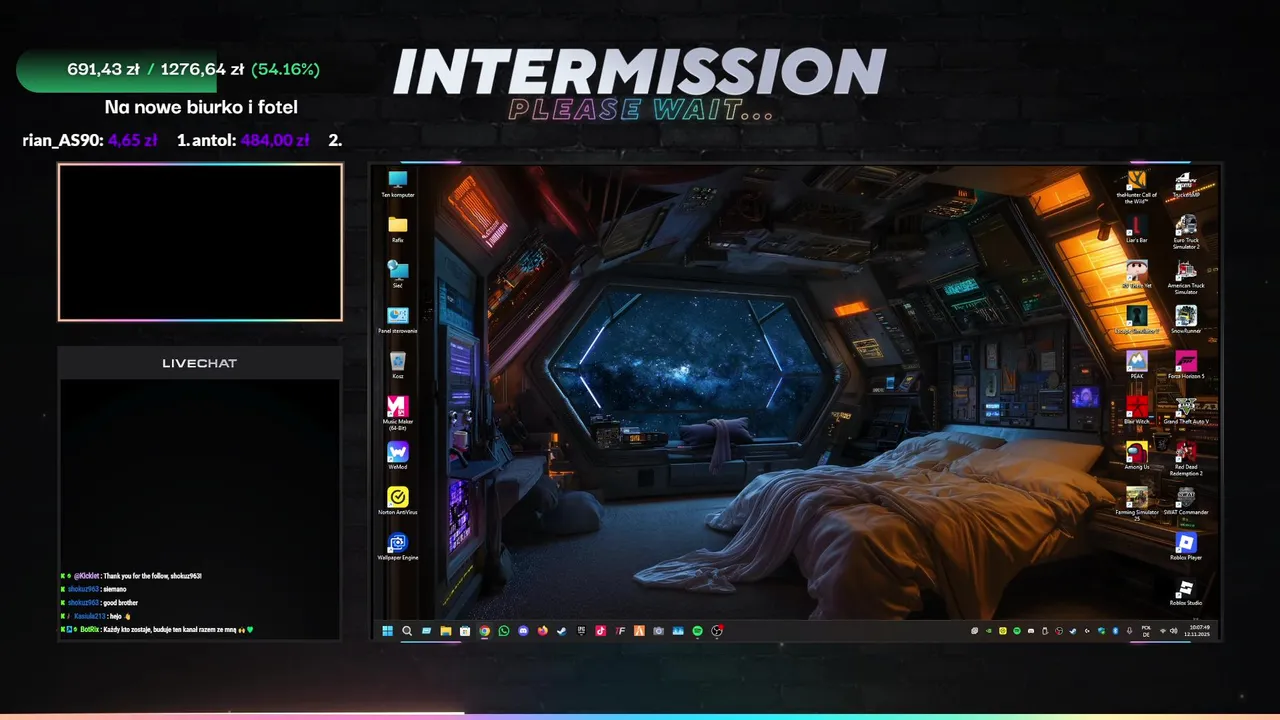Open Epic Games Launcher on the taskbar
Image resolution: width=1280 pixels, height=720 pixels.
pyautogui.click(x=581, y=631)
